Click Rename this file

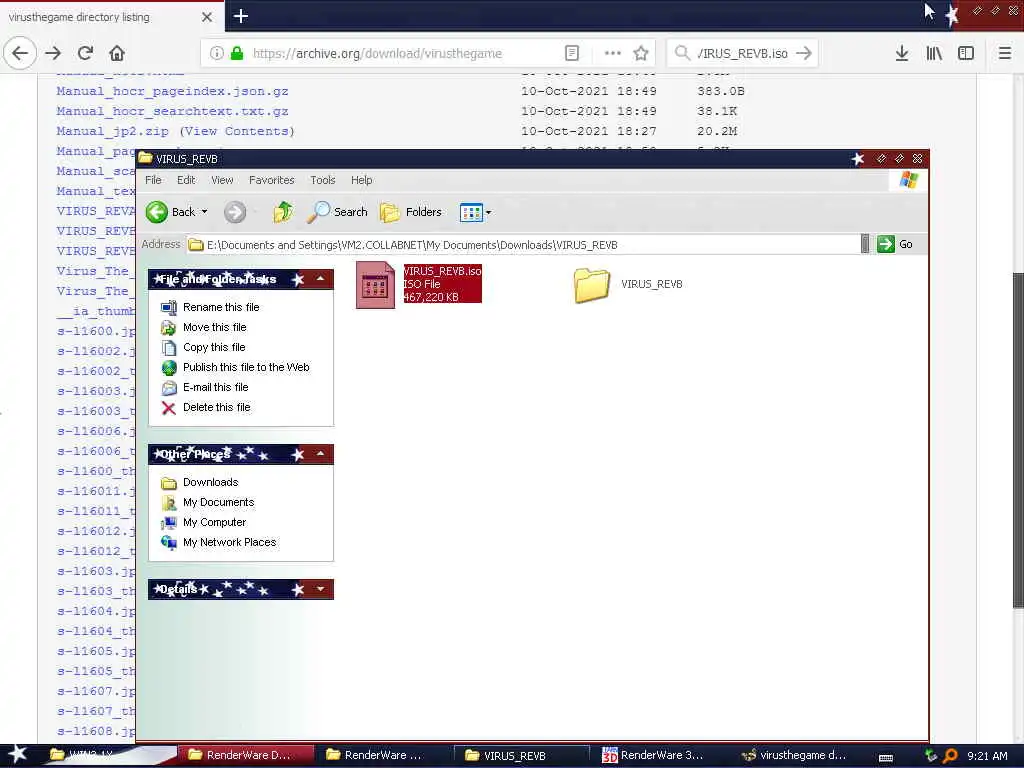pos(221,307)
